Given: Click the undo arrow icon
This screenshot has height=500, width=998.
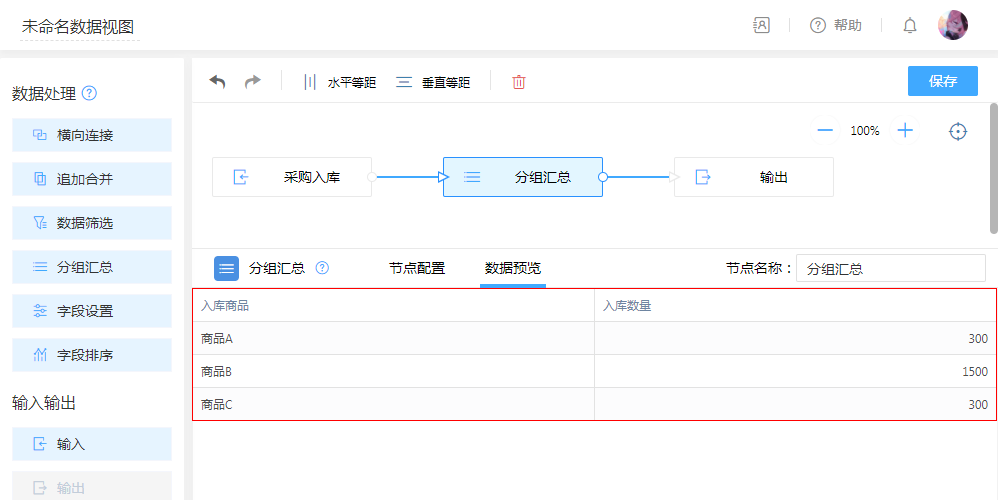Looking at the screenshot, I should (x=217, y=82).
